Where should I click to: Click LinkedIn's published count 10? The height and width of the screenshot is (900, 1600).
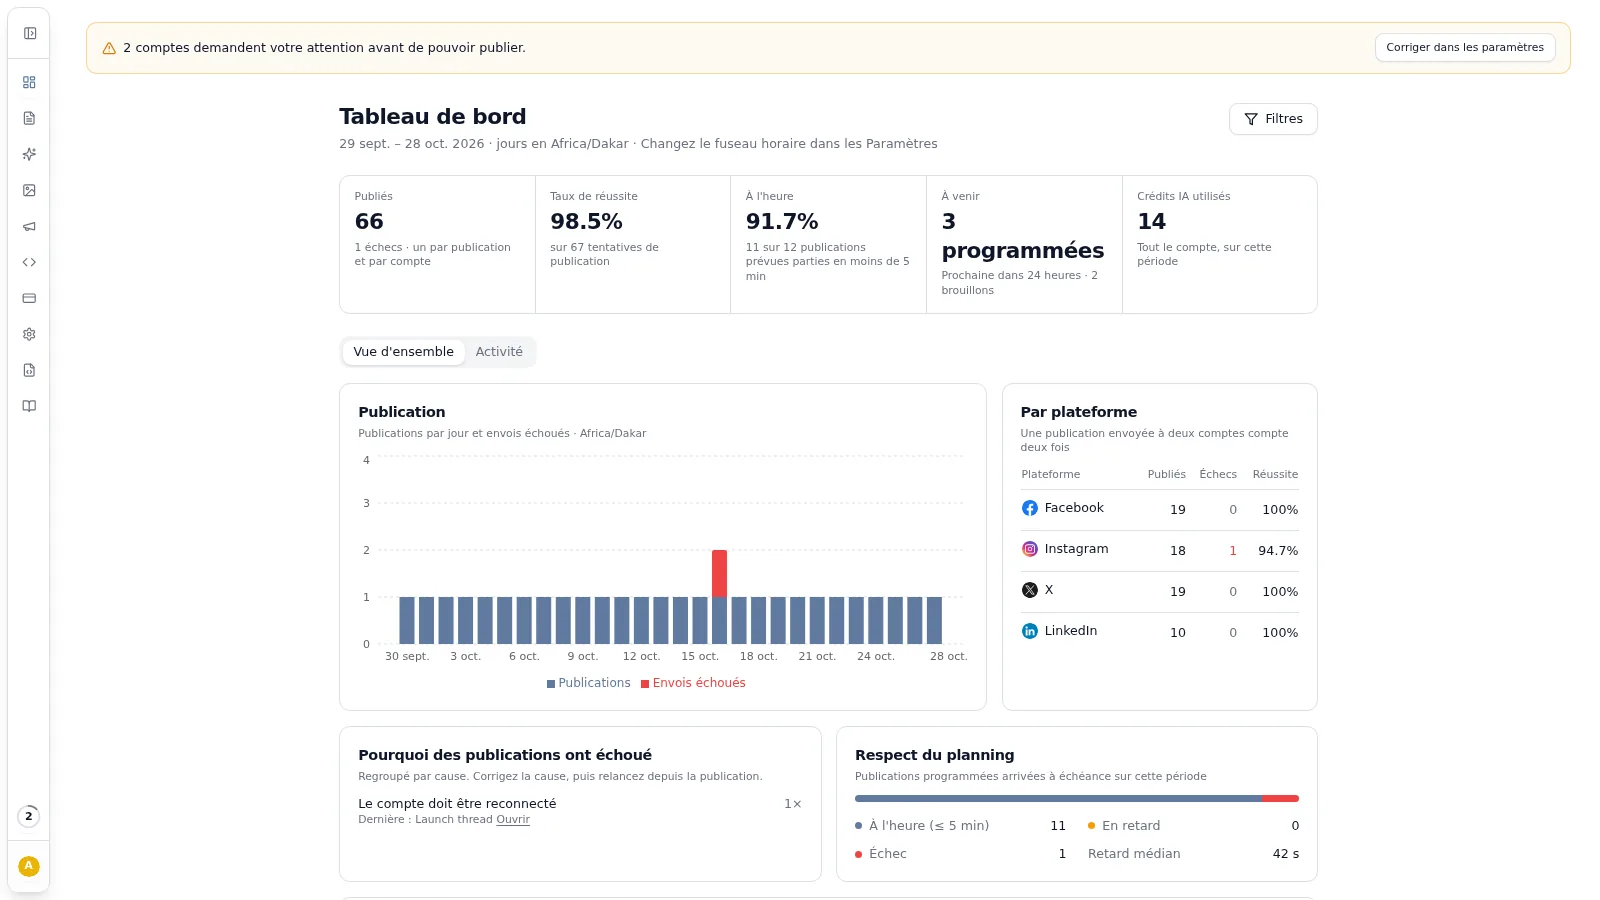[1178, 633]
